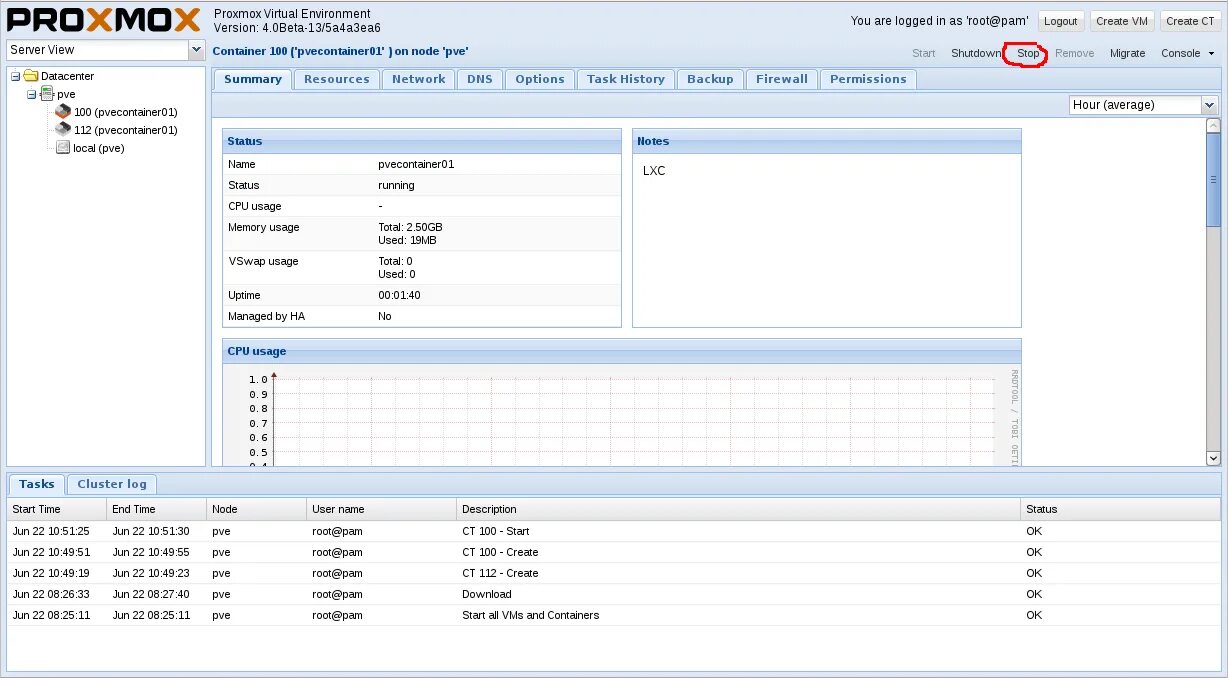
Task: Select 112 (pvecontainer01) in tree
Action: (x=126, y=130)
